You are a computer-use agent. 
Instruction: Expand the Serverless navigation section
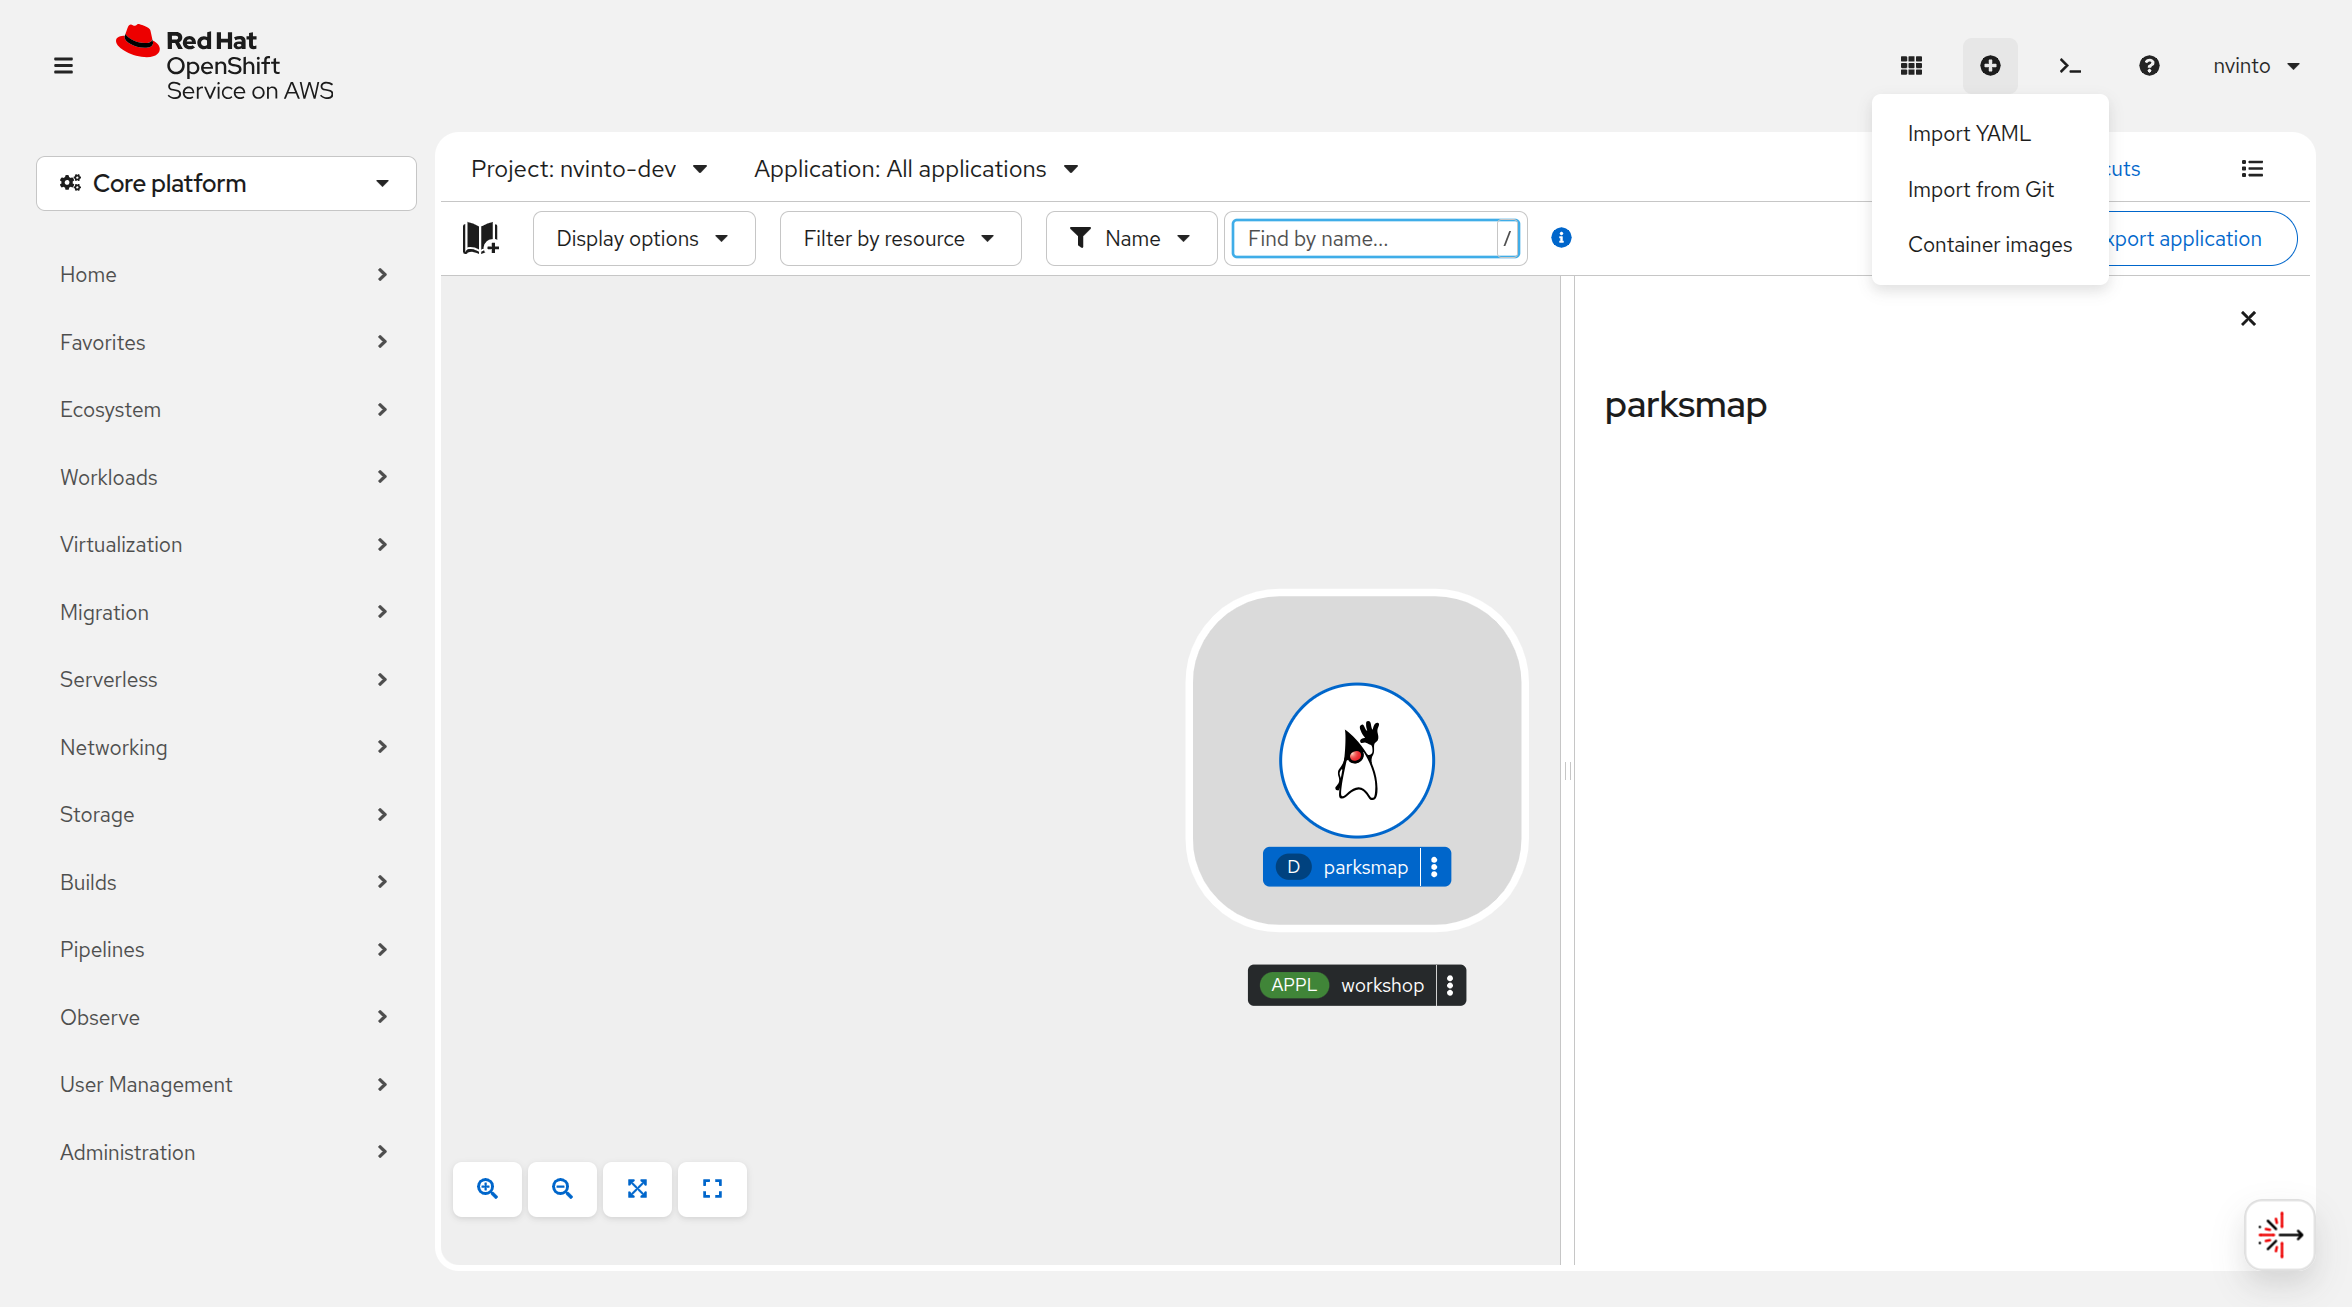click(224, 680)
